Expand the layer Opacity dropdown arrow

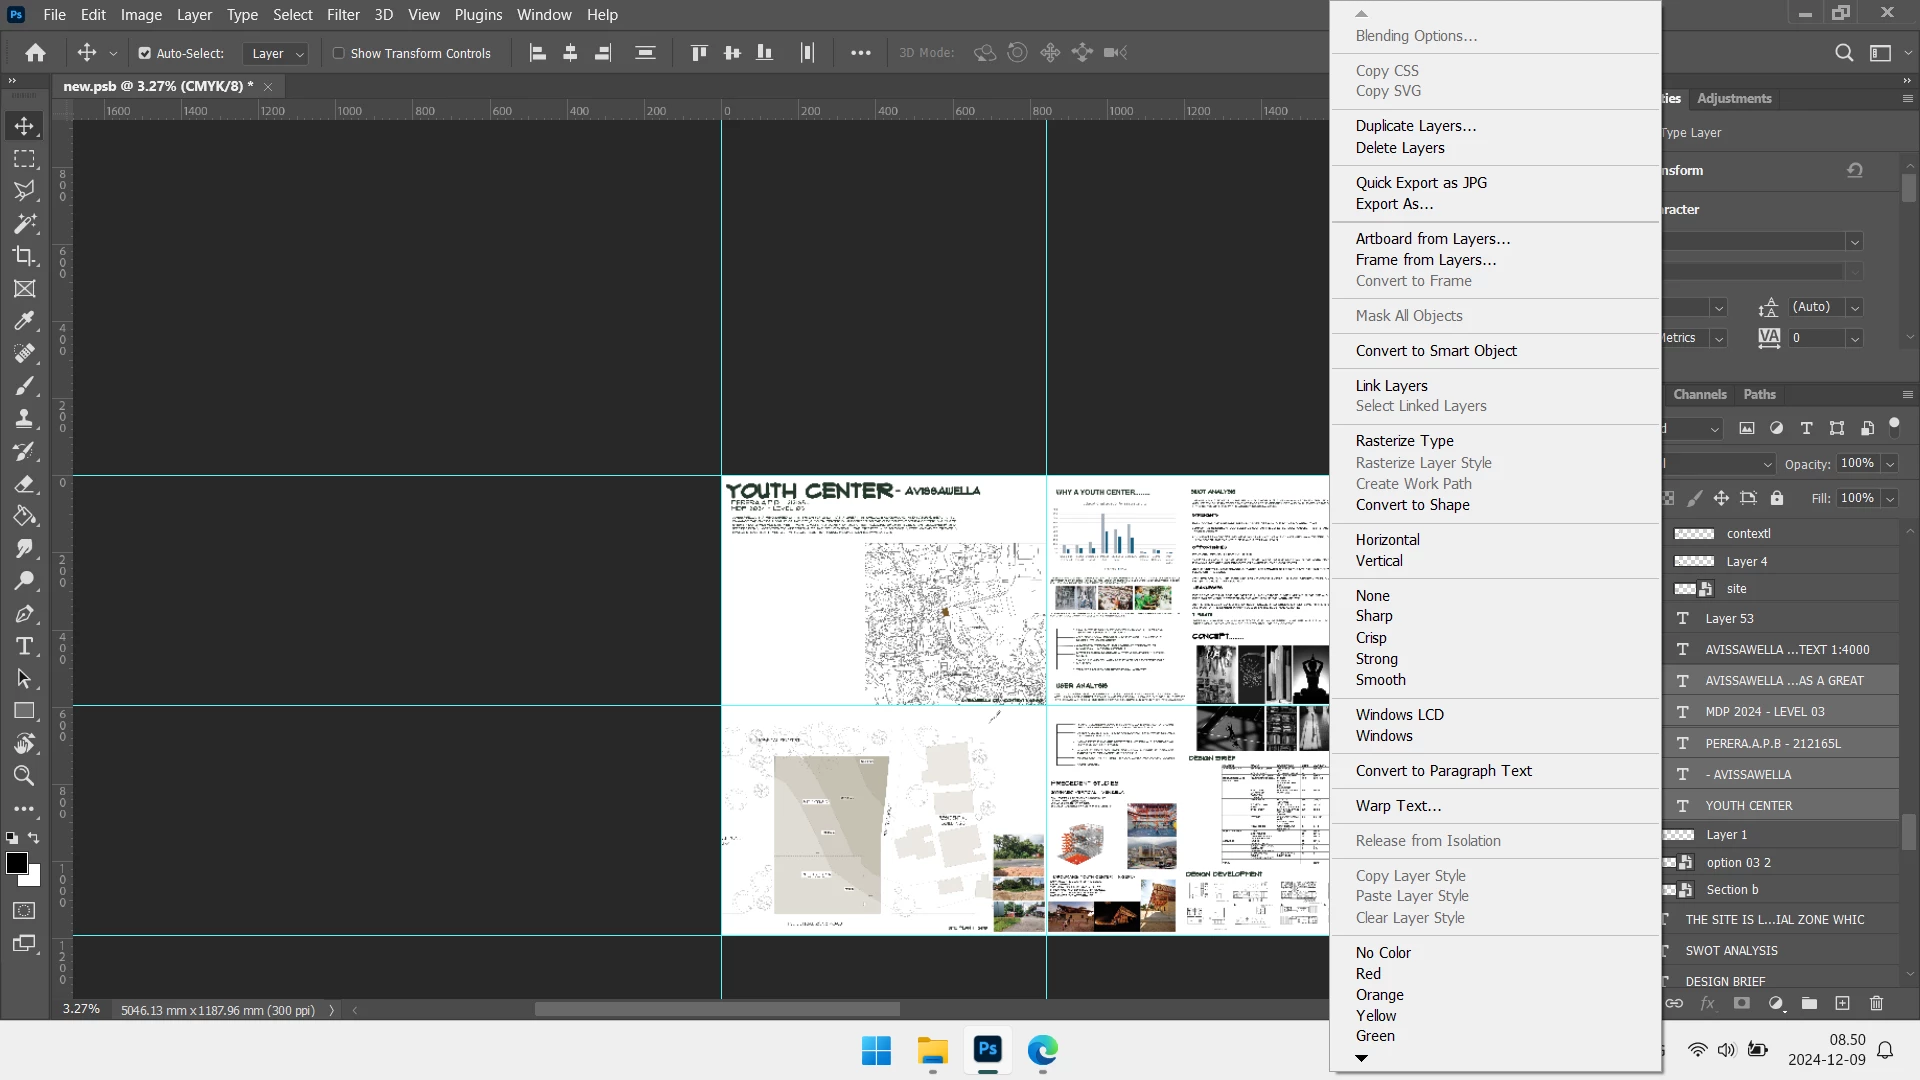coord(1890,464)
